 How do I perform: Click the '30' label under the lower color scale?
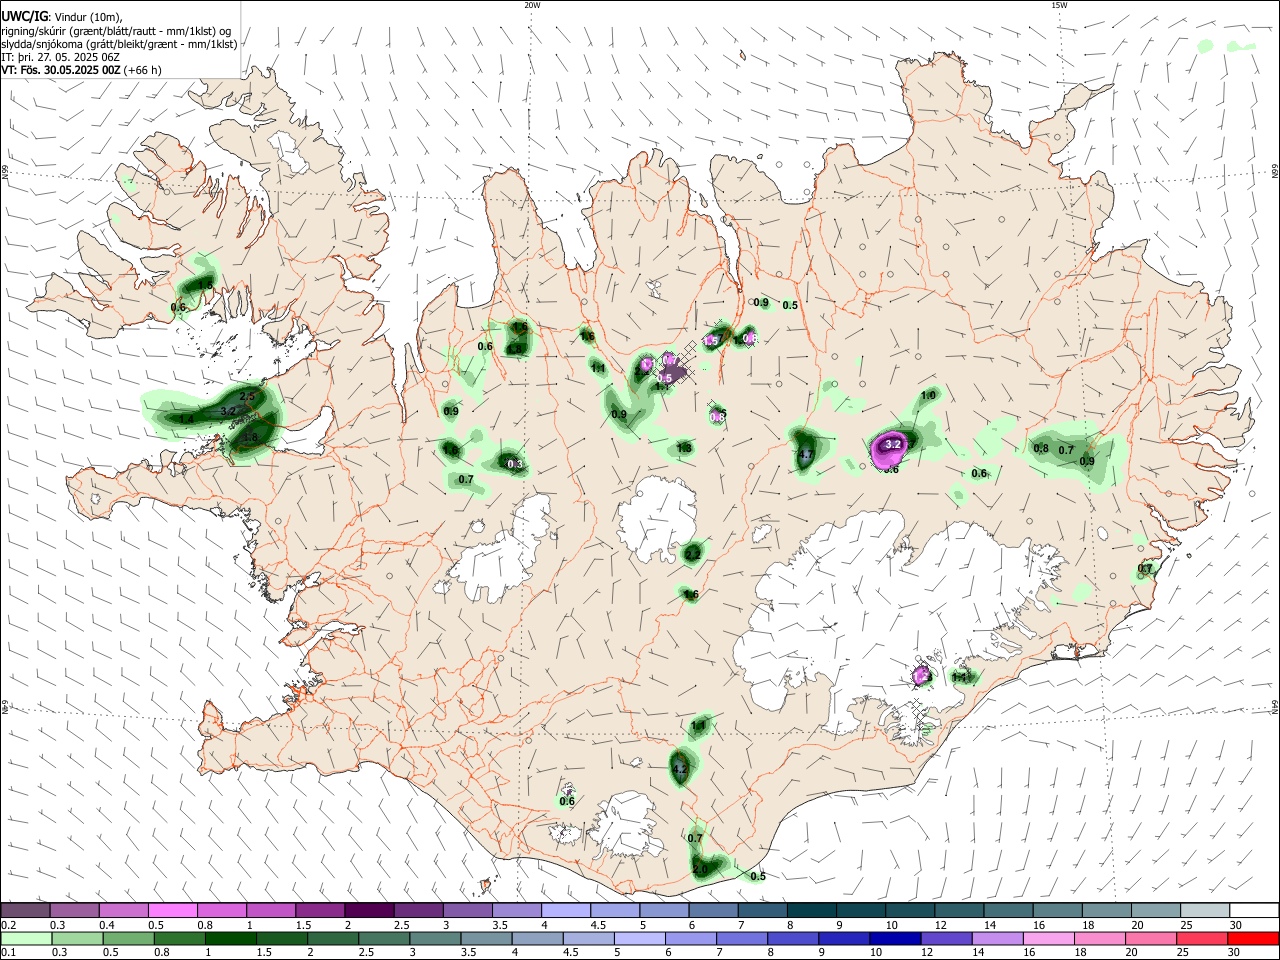pos(1235,953)
